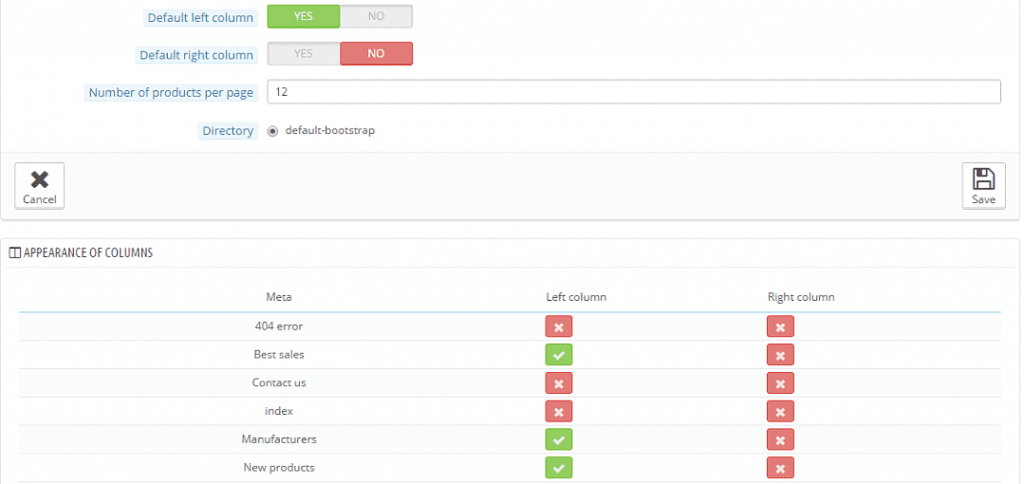Click the Default right column label

click(x=197, y=55)
